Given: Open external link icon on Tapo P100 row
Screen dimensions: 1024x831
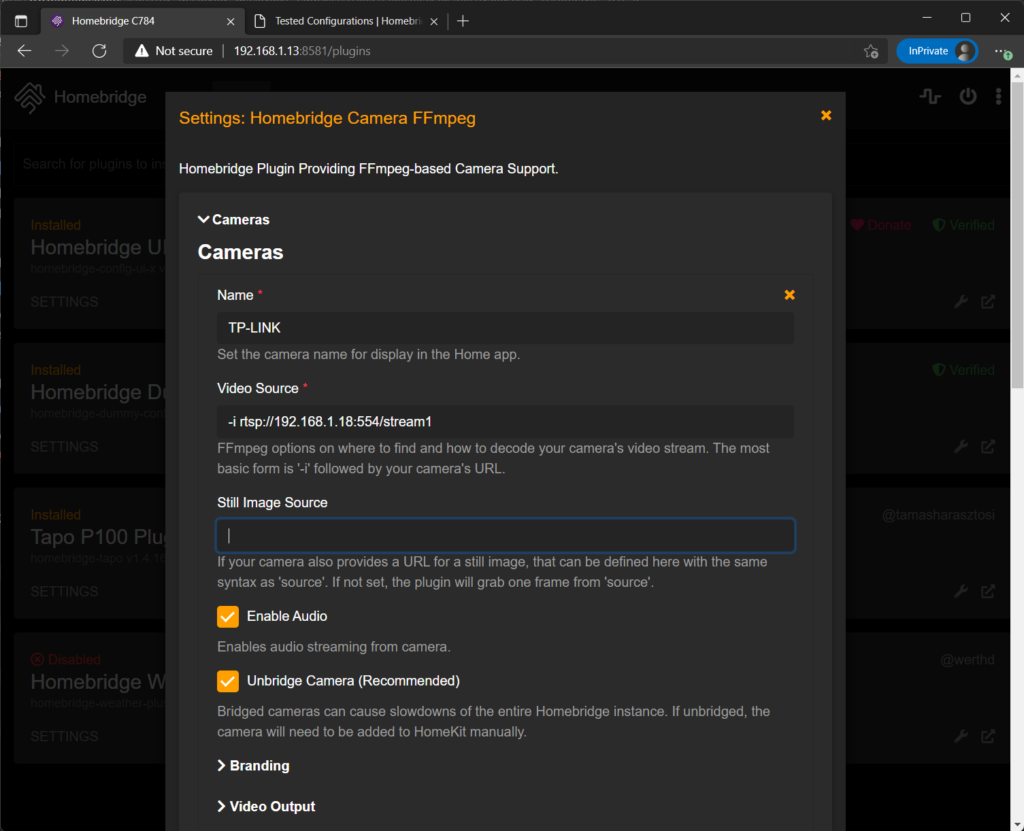Looking at the screenshot, I should tap(988, 592).
